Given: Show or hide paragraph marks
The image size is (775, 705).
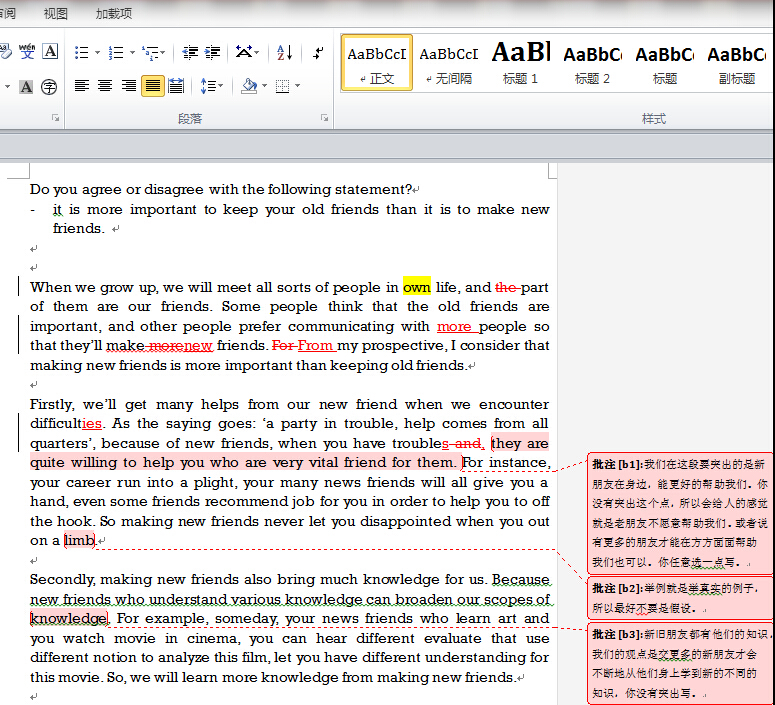Looking at the screenshot, I should (x=318, y=52).
